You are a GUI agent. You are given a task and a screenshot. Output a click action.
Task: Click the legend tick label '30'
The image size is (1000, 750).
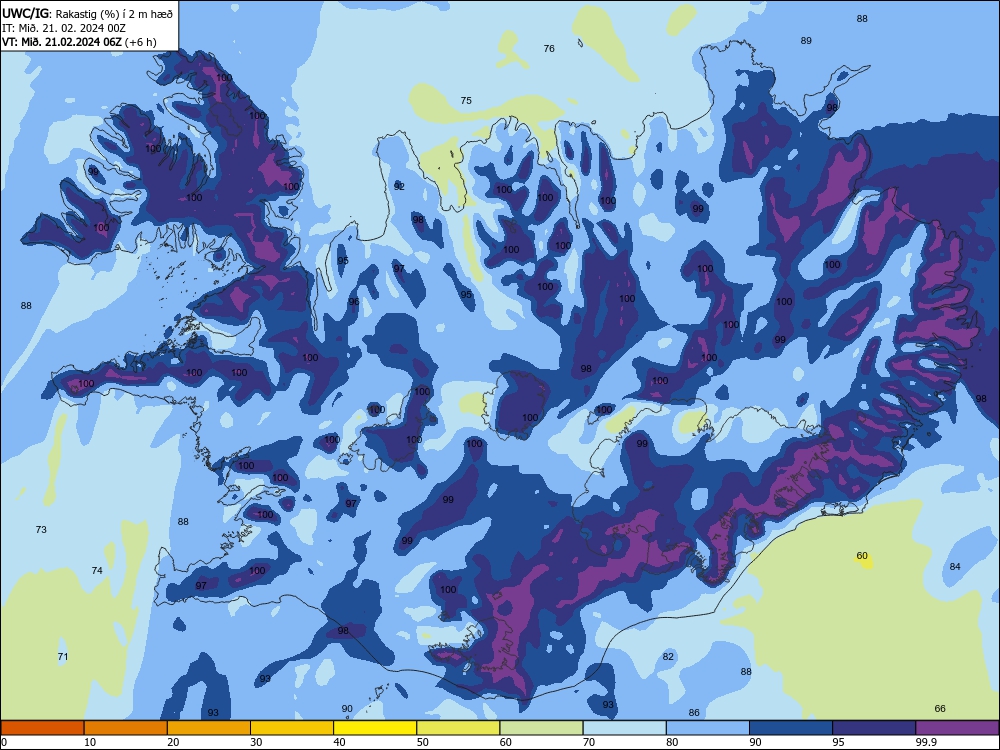[256, 742]
